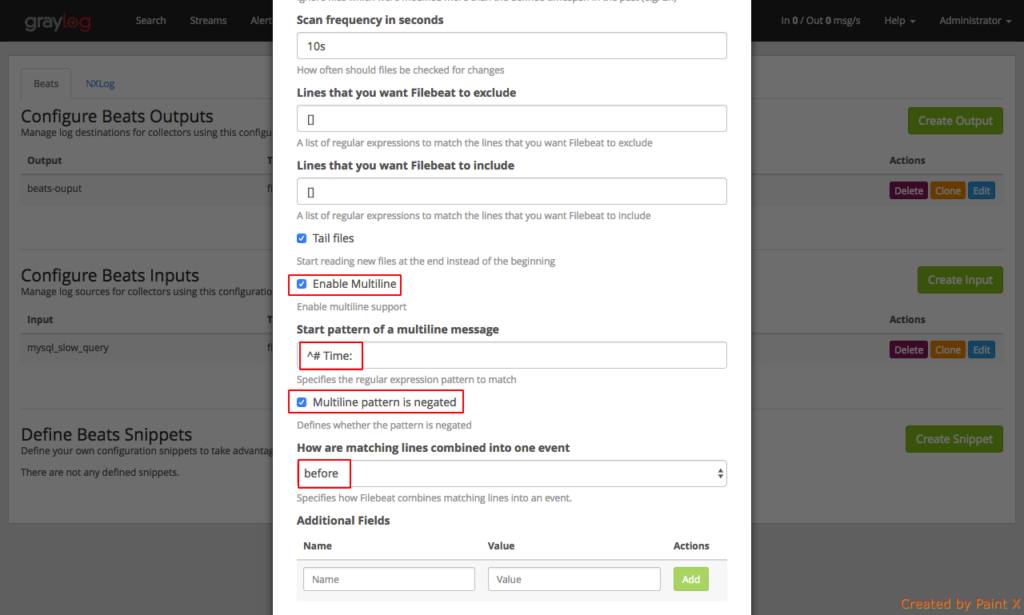Viewport: 1024px width, 615px height.
Task: Uncheck Enable Multiline
Action: [302, 284]
